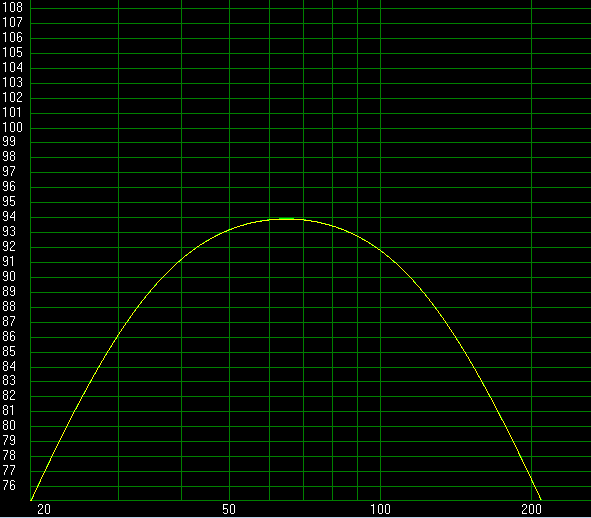Click the y-axis label 81

(x=9, y=410)
